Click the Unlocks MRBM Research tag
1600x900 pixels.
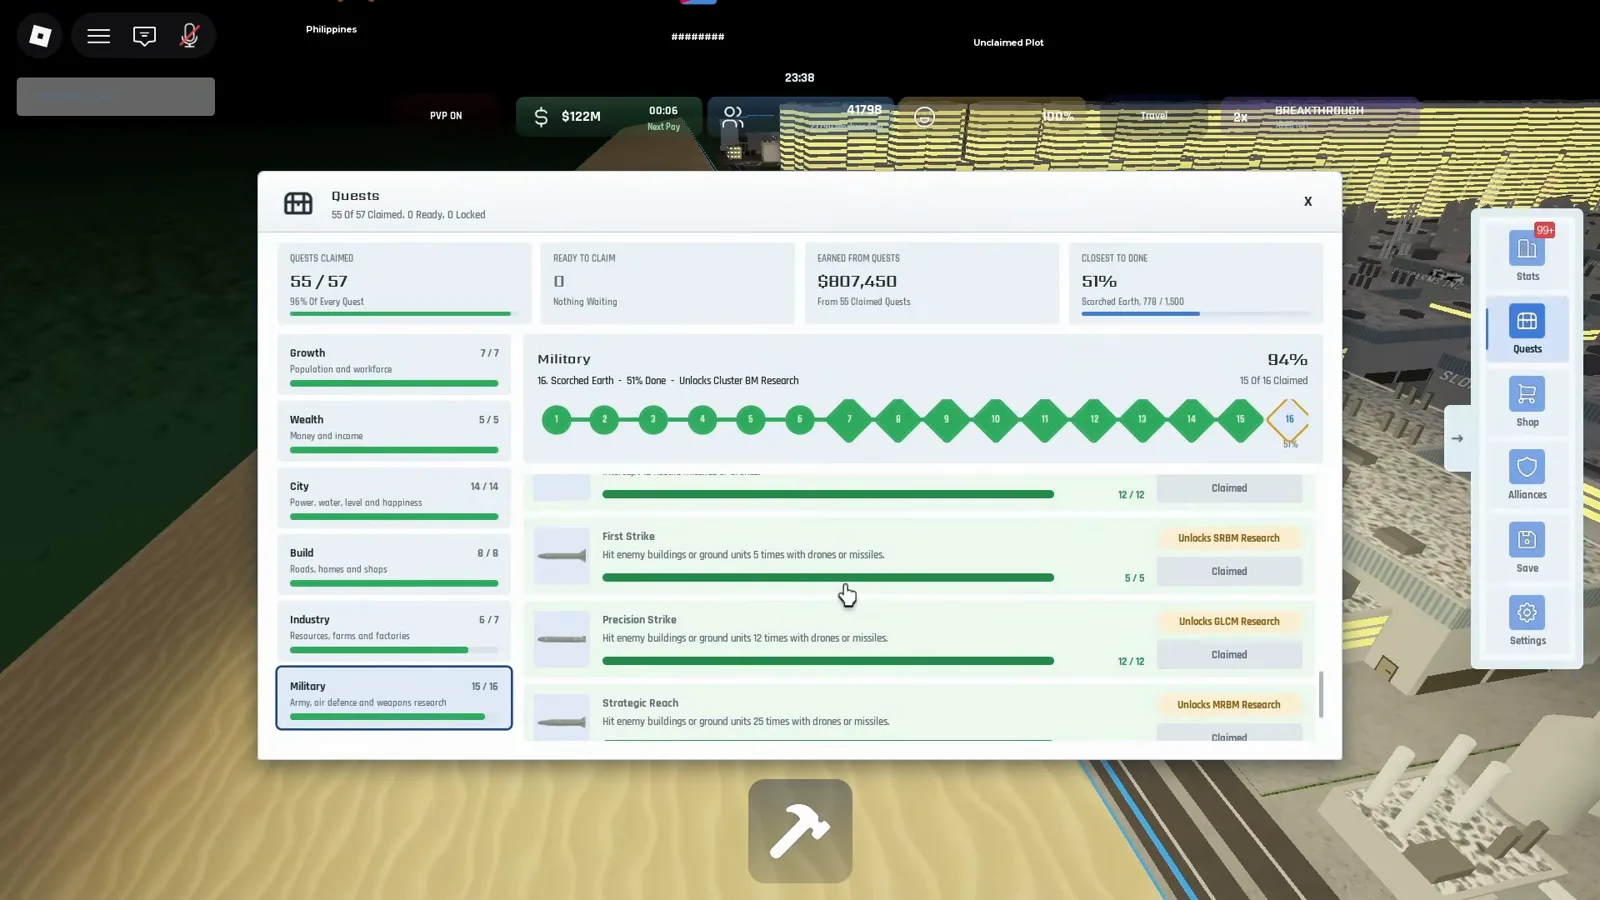tap(1229, 705)
